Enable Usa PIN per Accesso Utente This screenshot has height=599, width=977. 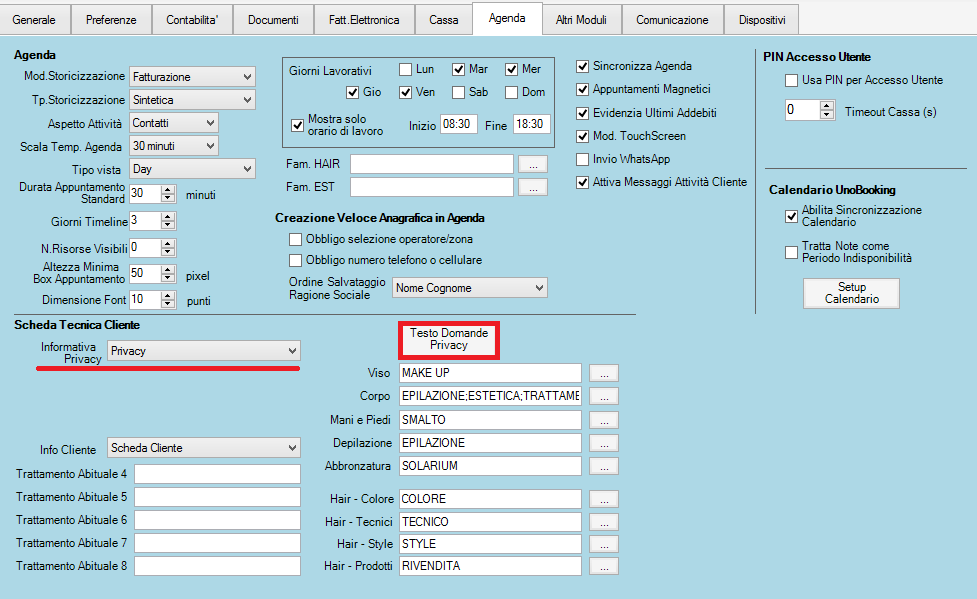pyautogui.click(x=792, y=80)
